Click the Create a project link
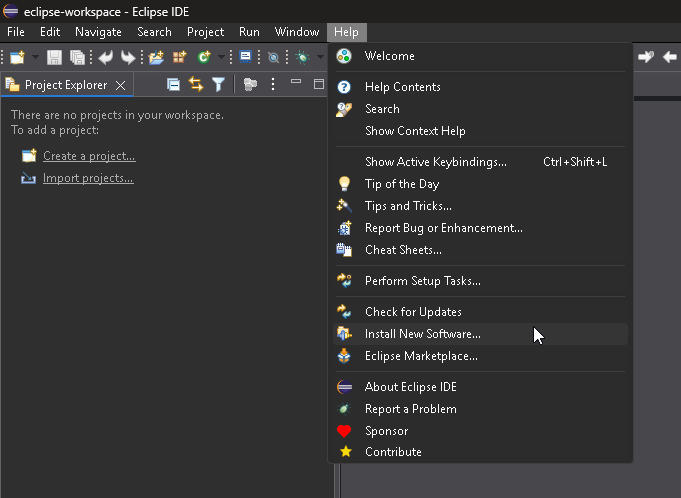 [x=89, y=156]
